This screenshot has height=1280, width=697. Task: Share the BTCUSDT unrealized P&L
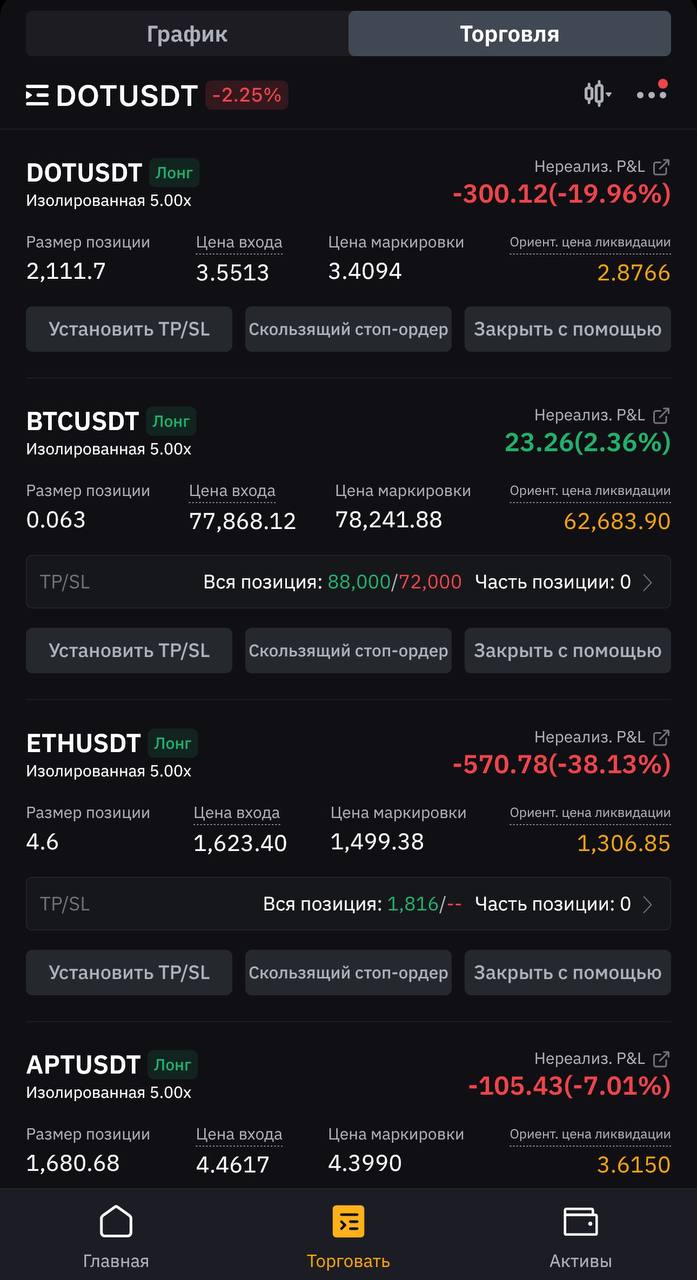pos(661,415)
